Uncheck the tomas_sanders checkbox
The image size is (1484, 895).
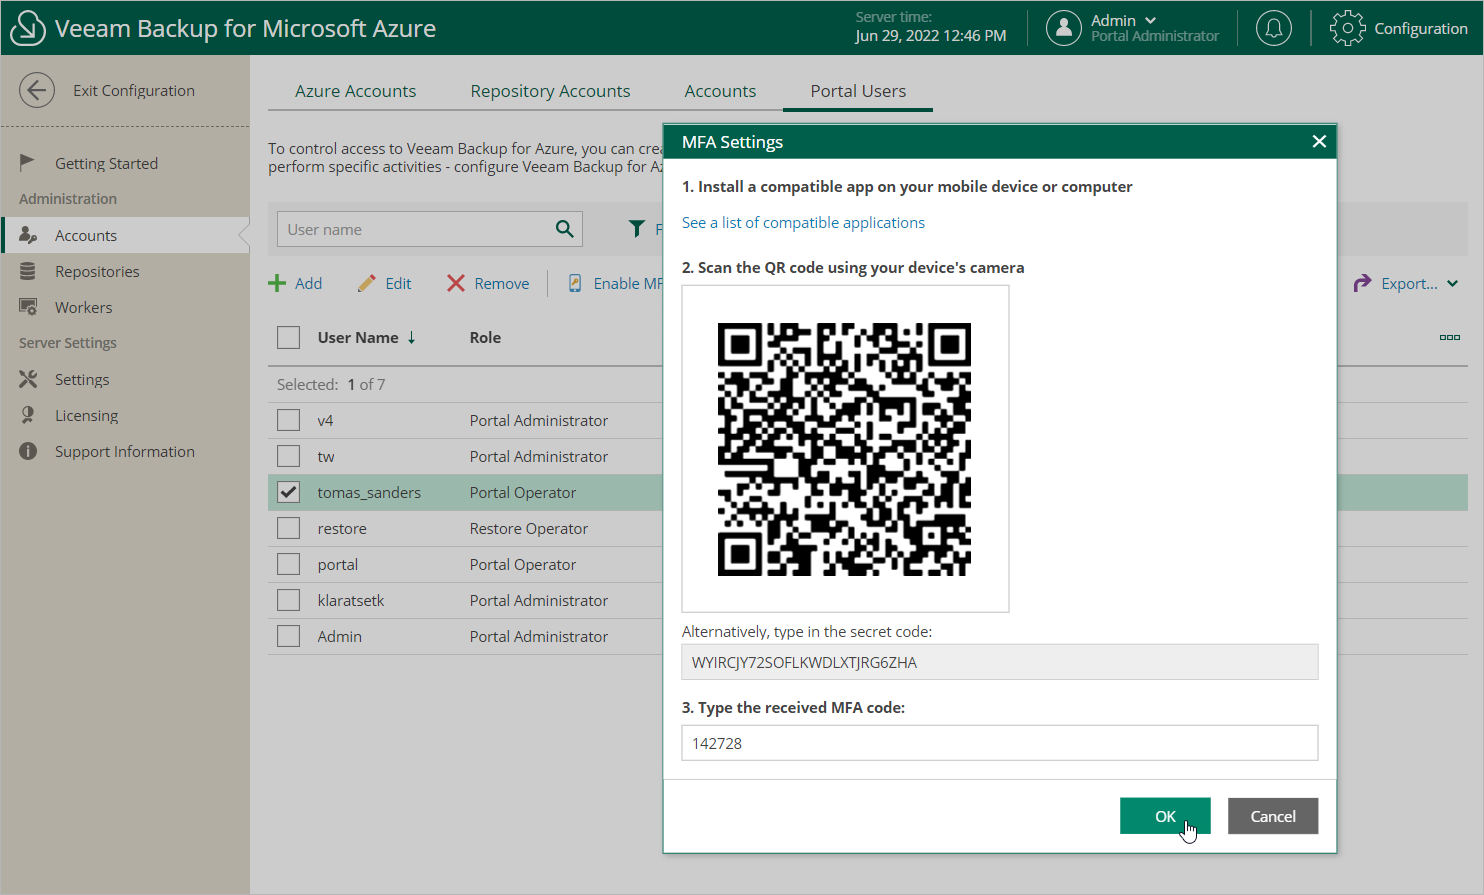(289, 492)
